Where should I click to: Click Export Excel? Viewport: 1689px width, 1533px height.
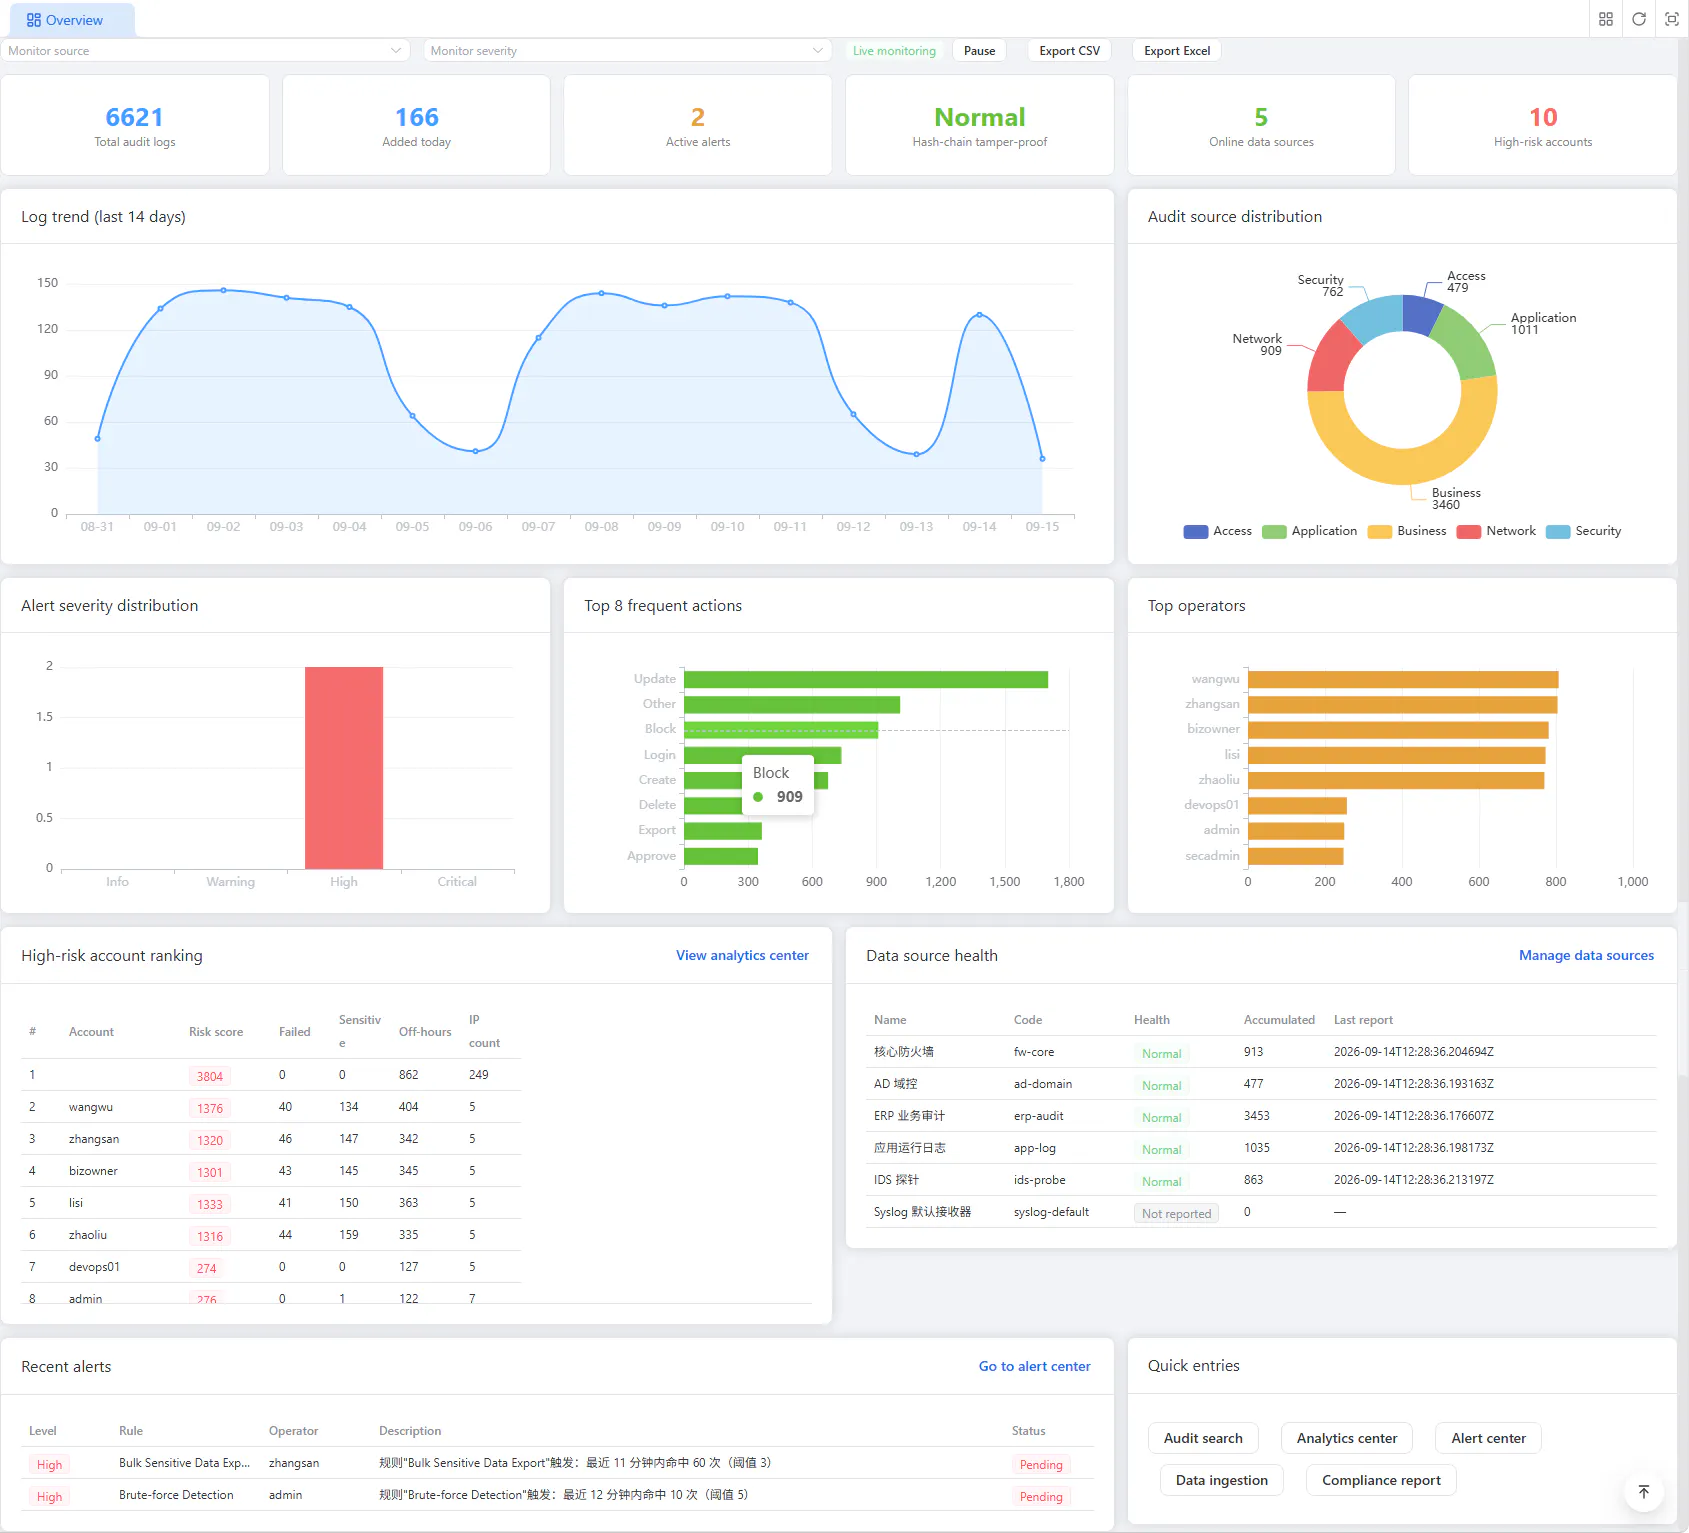[1177, 51]
